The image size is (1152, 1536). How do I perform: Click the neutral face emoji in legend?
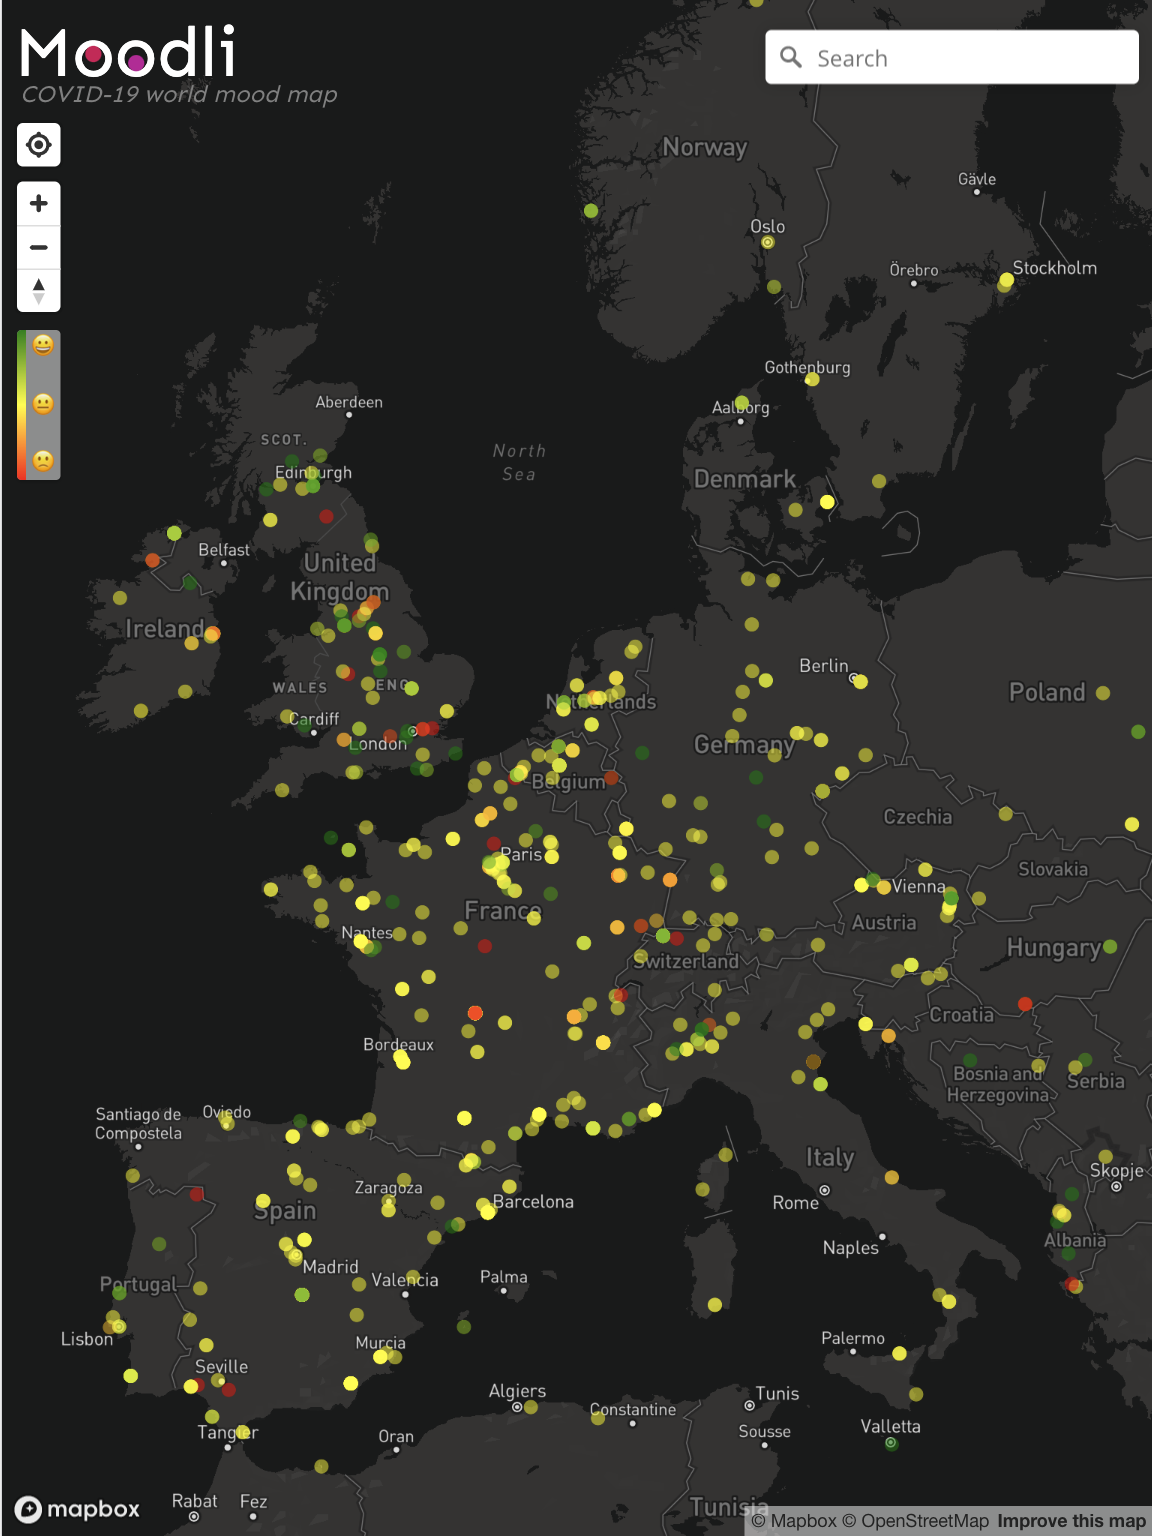(x=43, y=404)
